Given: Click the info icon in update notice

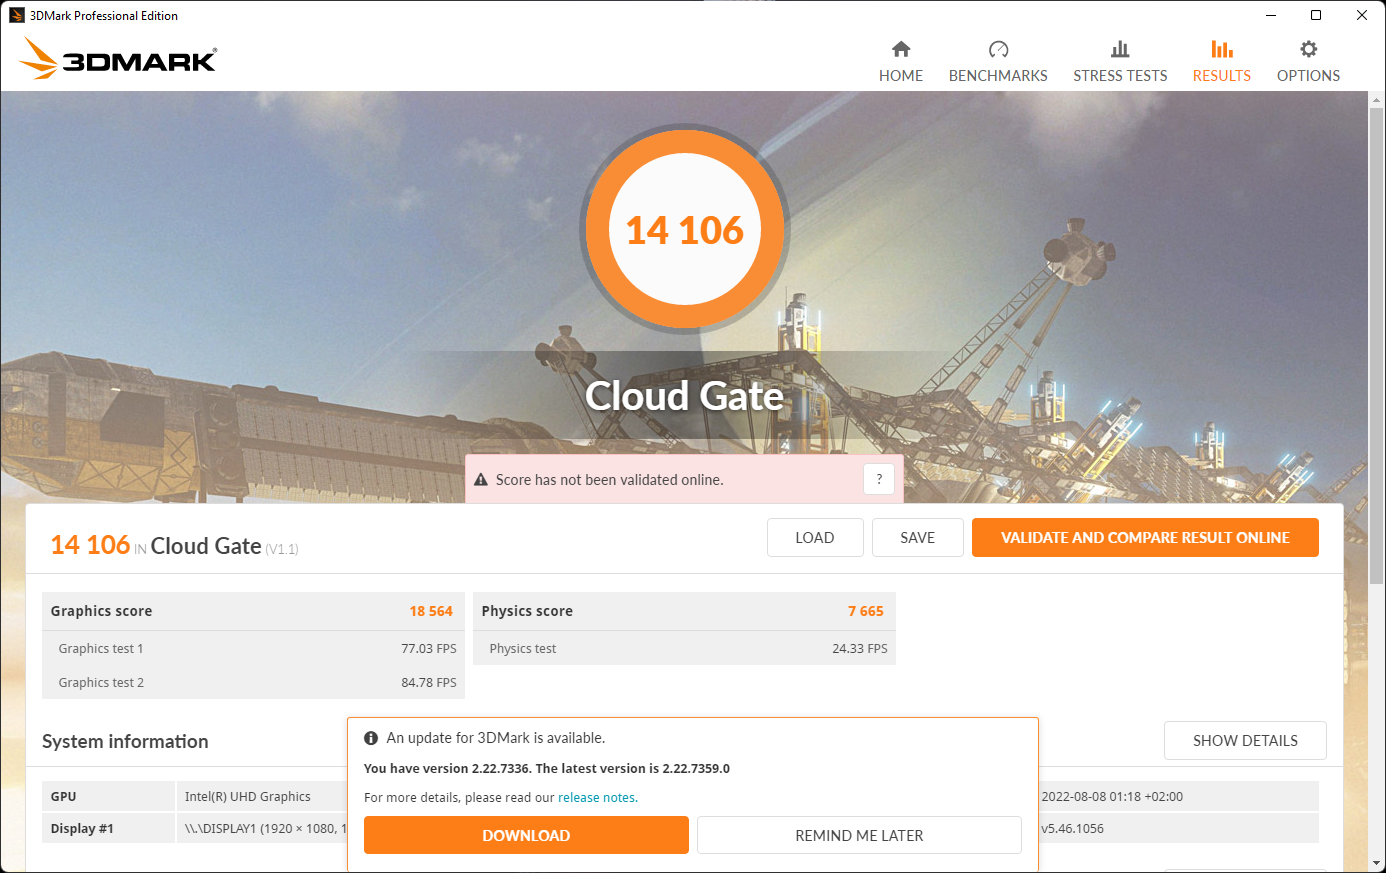Looking at the screenshot, I should 371,738.
